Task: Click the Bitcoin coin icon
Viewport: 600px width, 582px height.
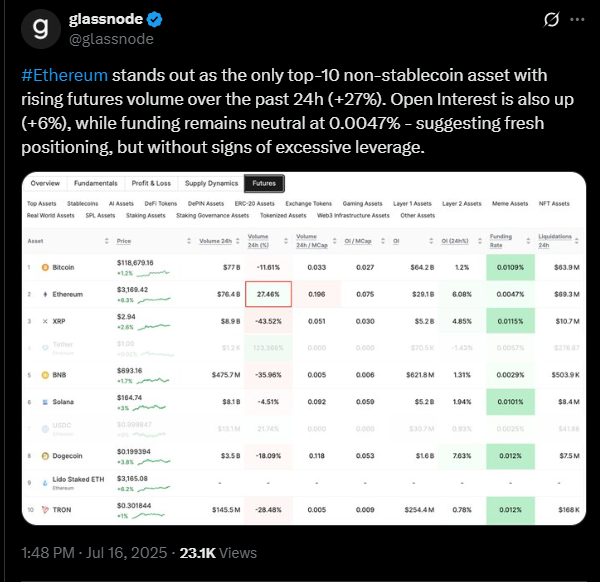Action: tap(45, 267)
